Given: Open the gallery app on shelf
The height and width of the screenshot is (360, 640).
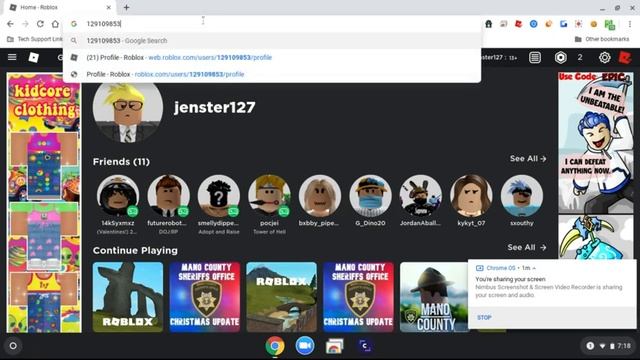Looking at the screenshot, I should 335,346.
